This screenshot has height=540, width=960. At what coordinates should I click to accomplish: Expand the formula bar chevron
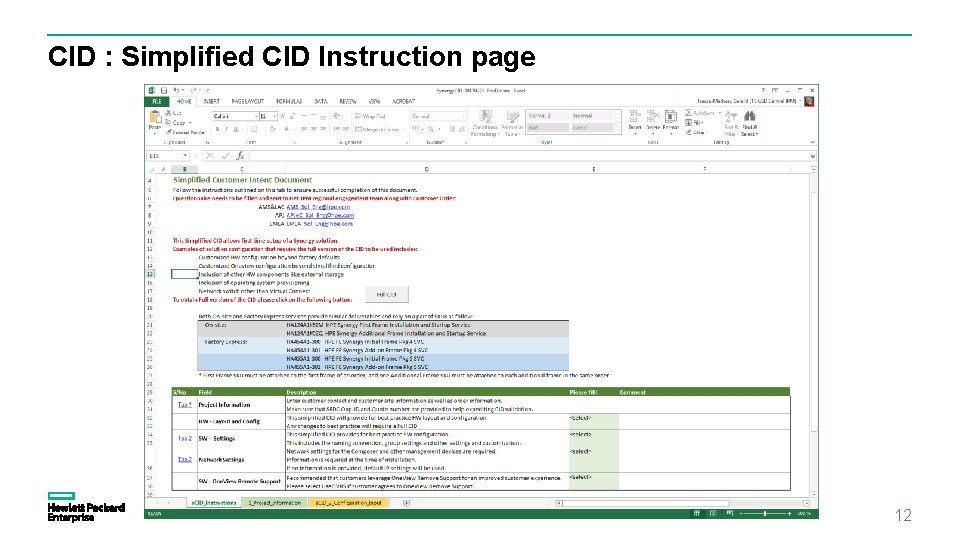(x=812, y=156)
